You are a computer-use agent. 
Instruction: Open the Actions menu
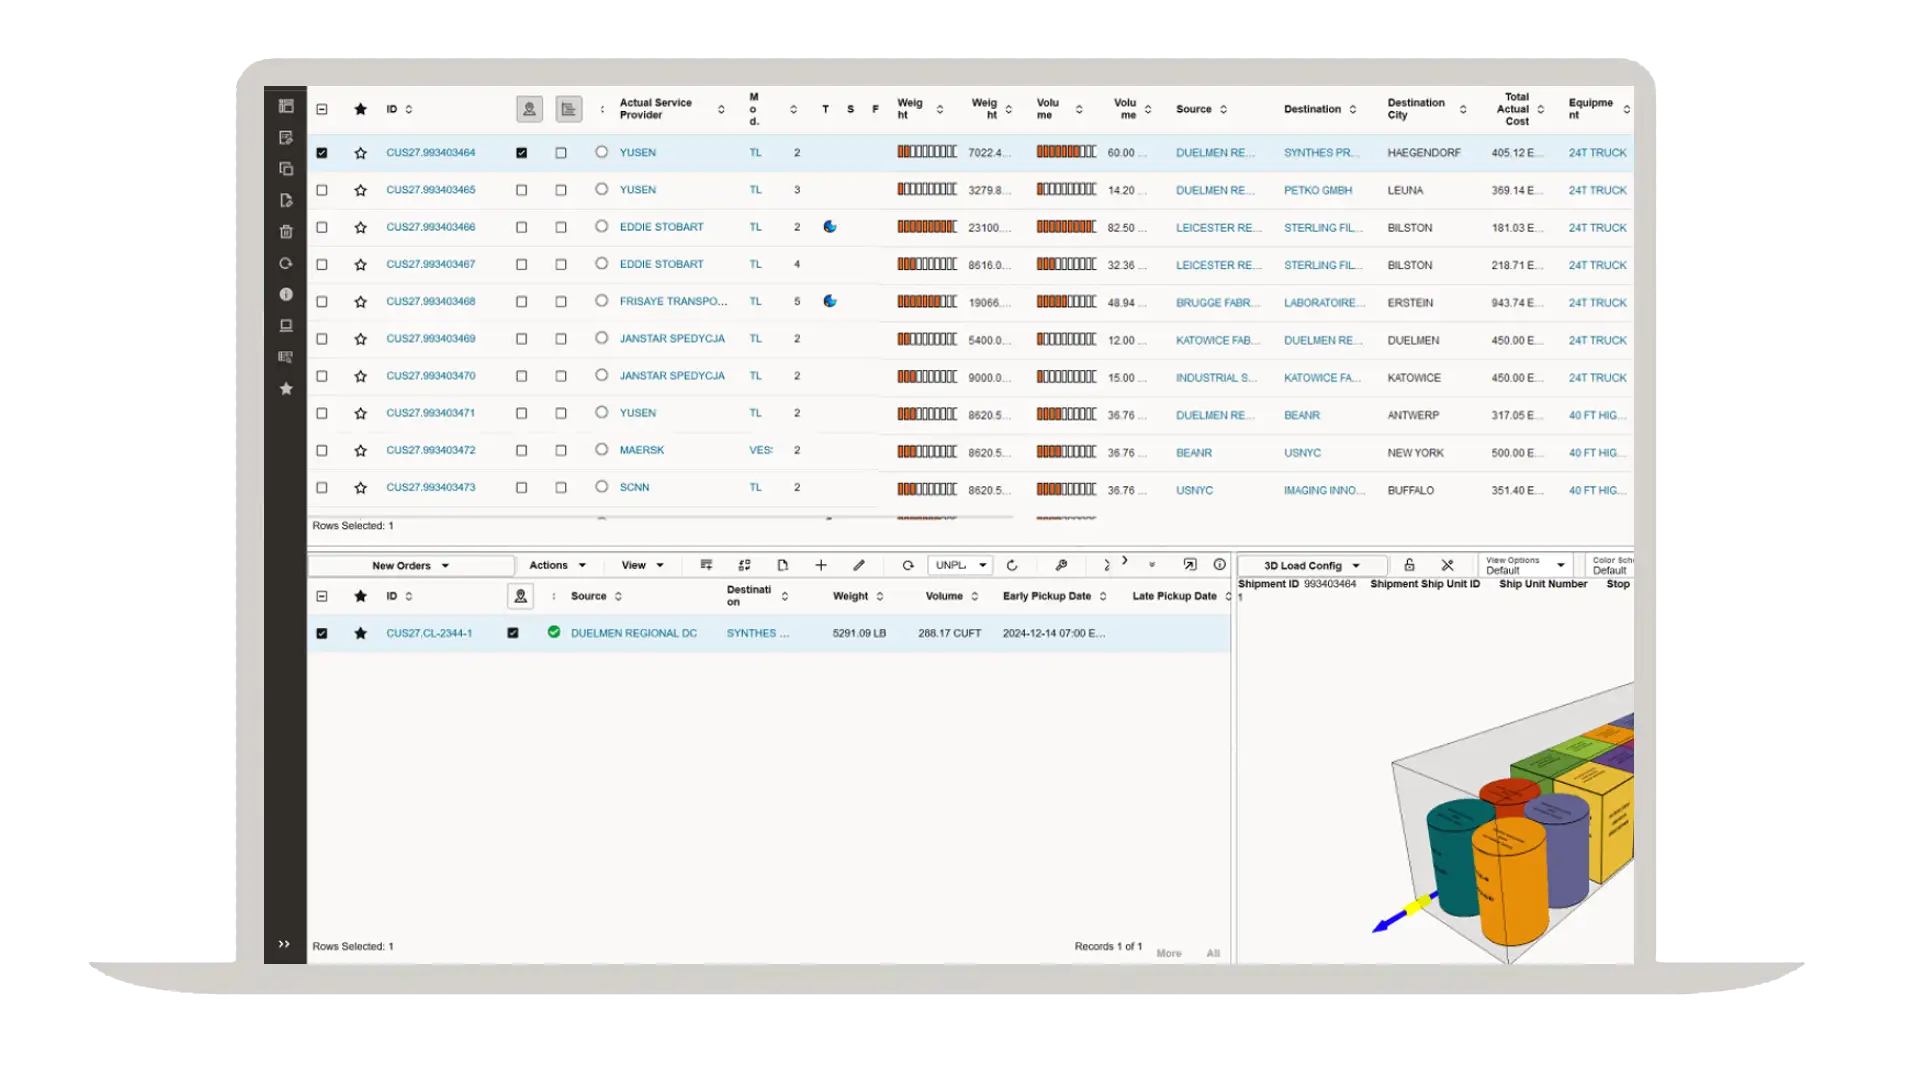557,566
